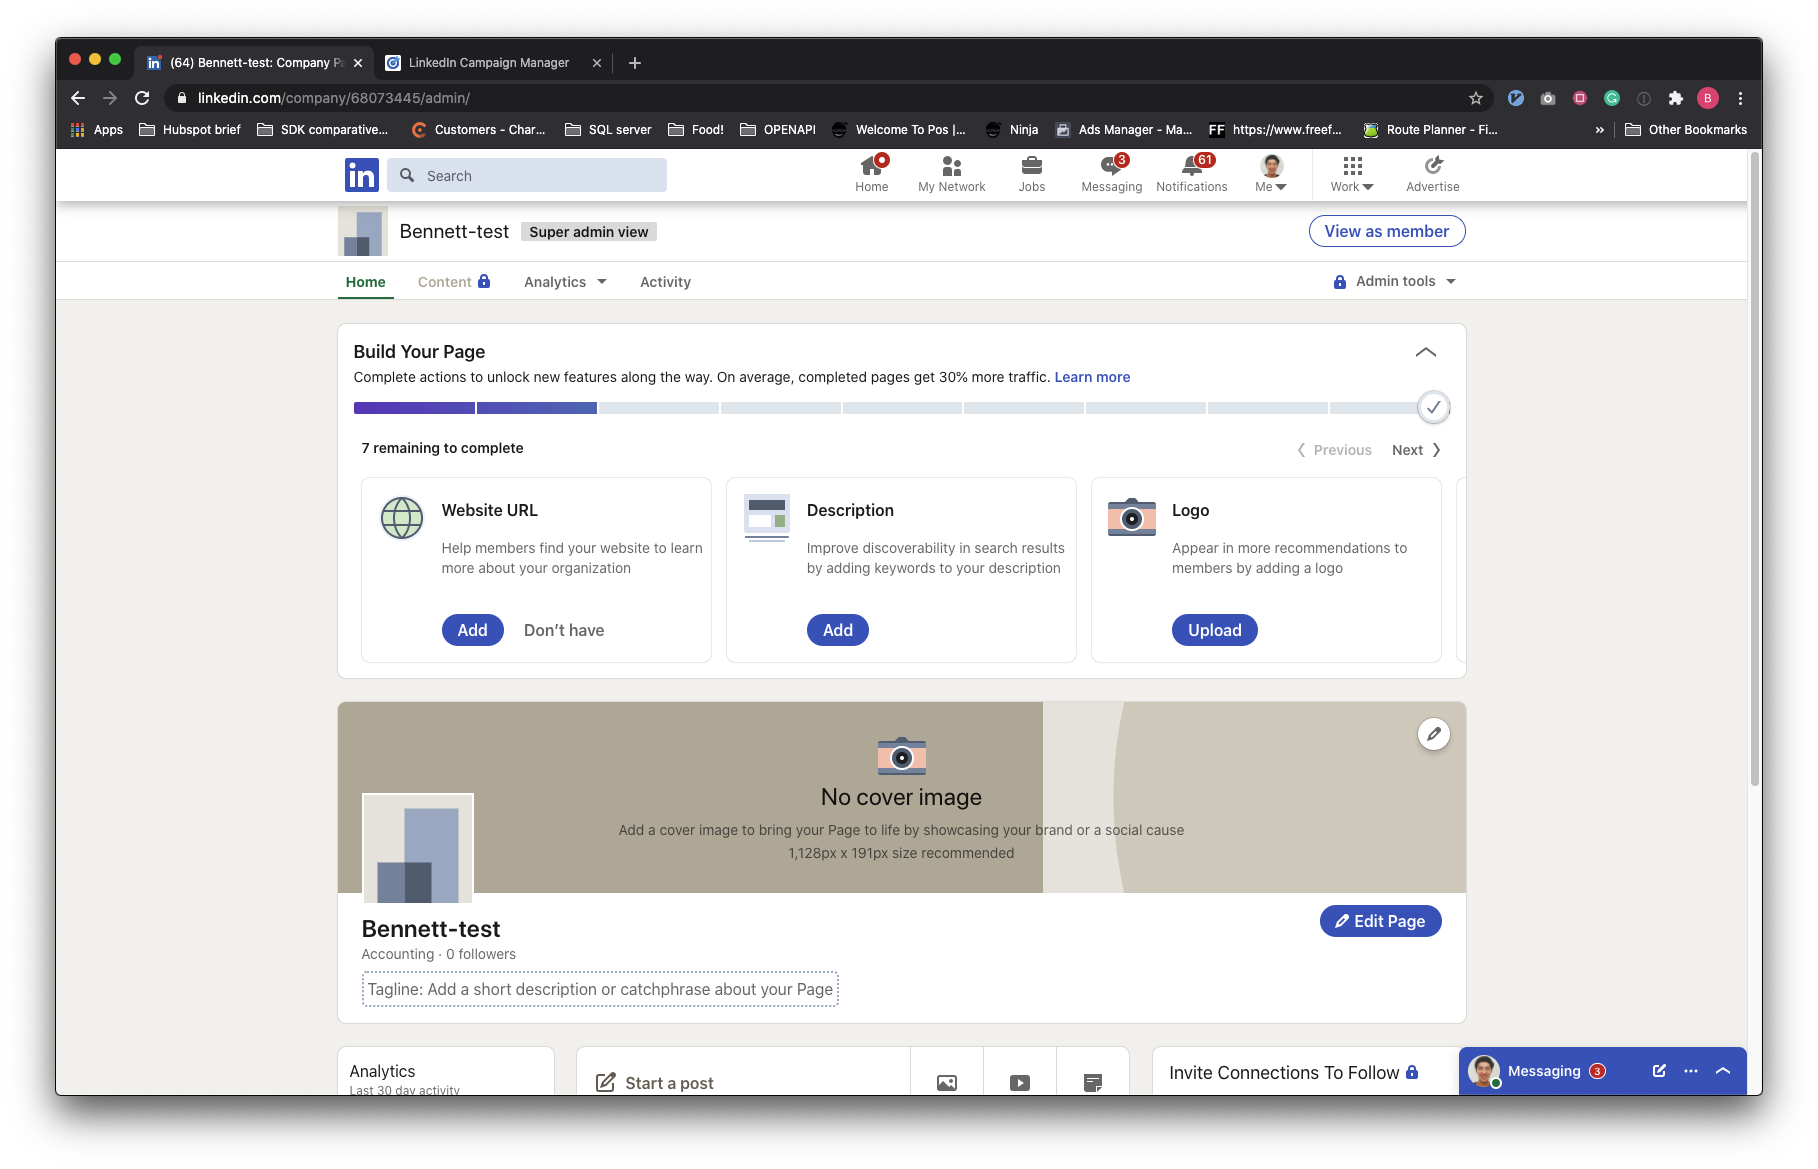The height and width of the screenshot is (1169, 1818).
Task: Click the cover image edit pencil button
Action: pyautogui.click(x=1433, y=733)
